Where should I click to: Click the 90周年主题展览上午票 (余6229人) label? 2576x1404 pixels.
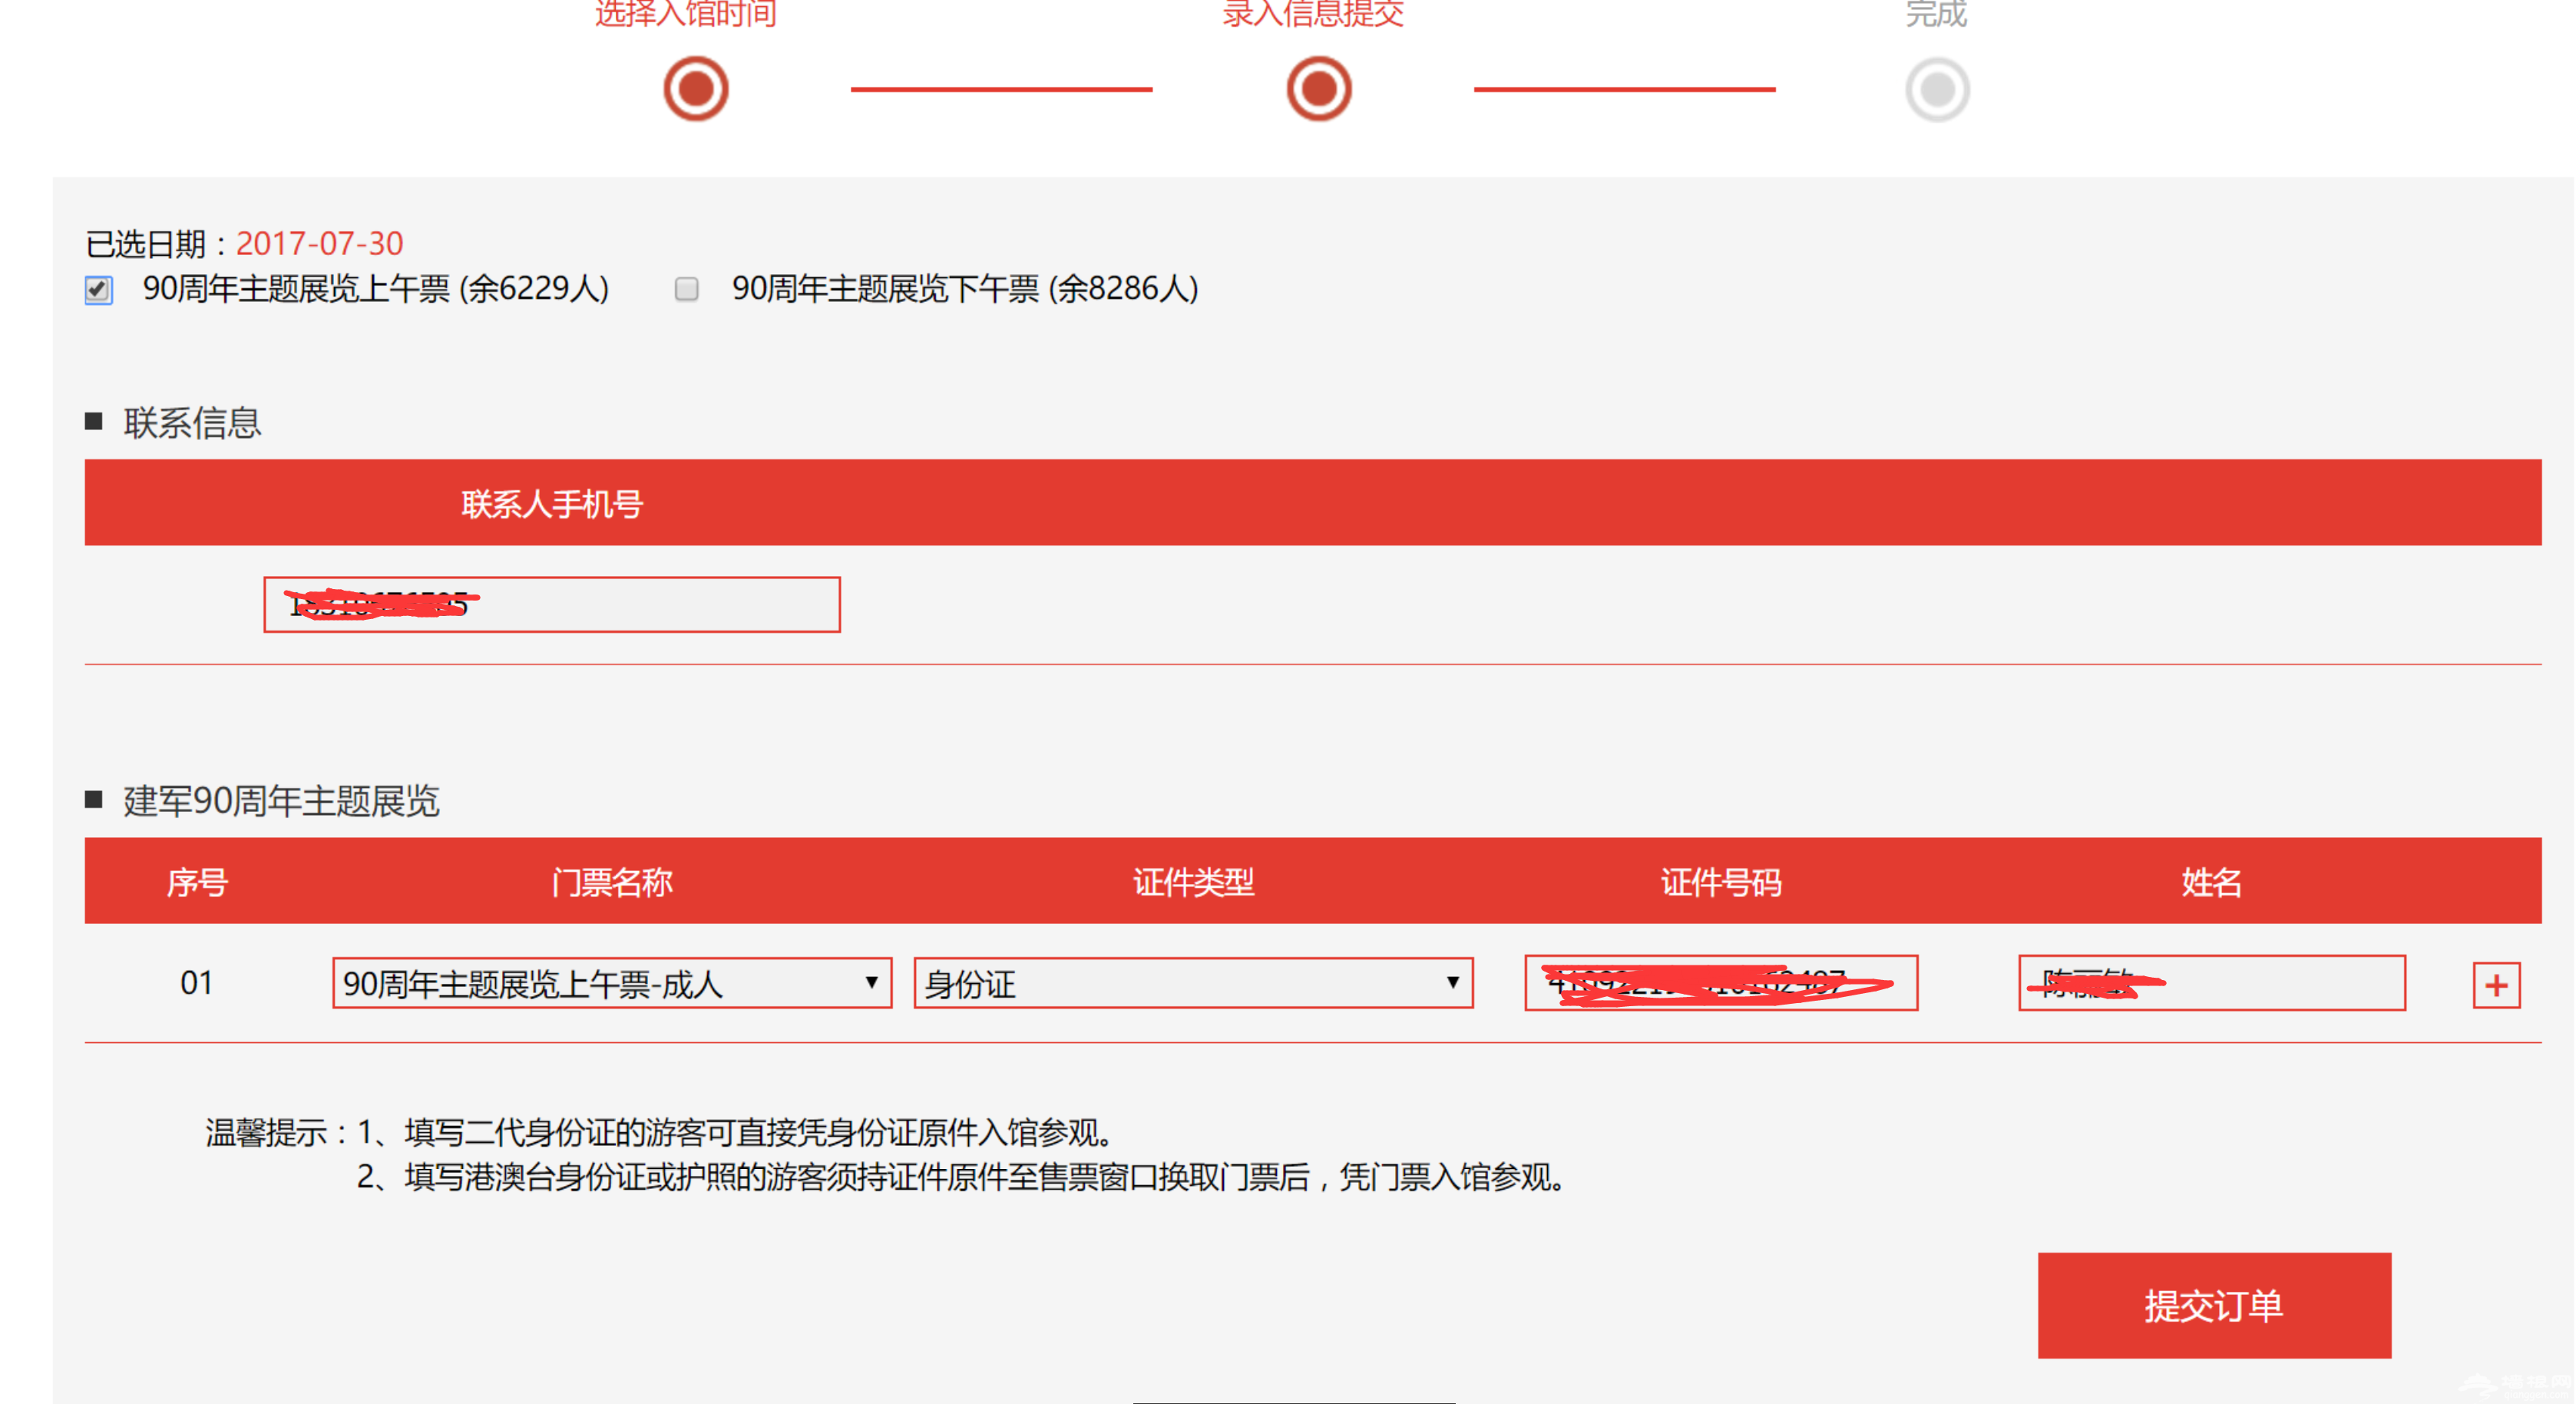click(x=376, y=289)
